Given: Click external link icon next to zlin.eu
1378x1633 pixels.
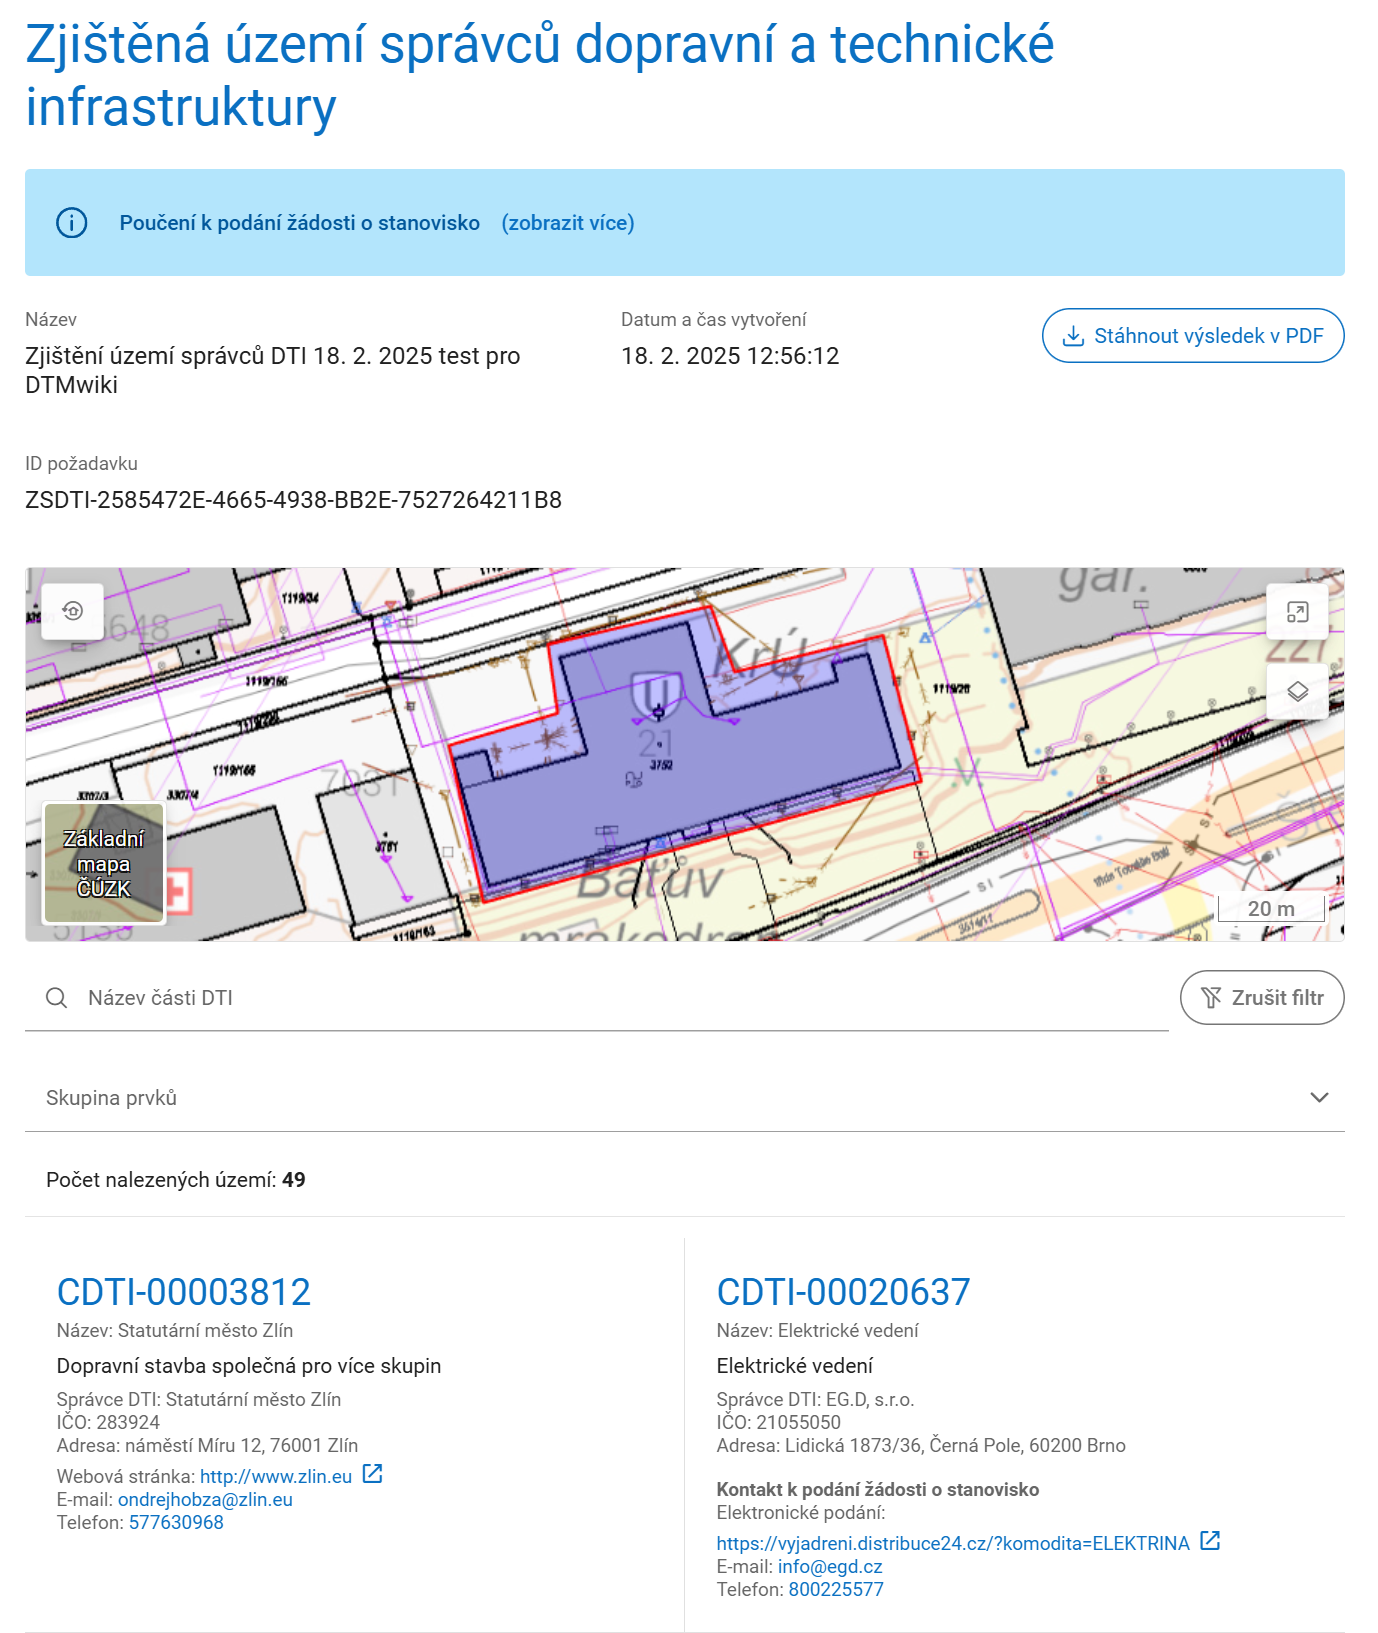Looking at the screenshot, I should click(x=372, y=1474).
